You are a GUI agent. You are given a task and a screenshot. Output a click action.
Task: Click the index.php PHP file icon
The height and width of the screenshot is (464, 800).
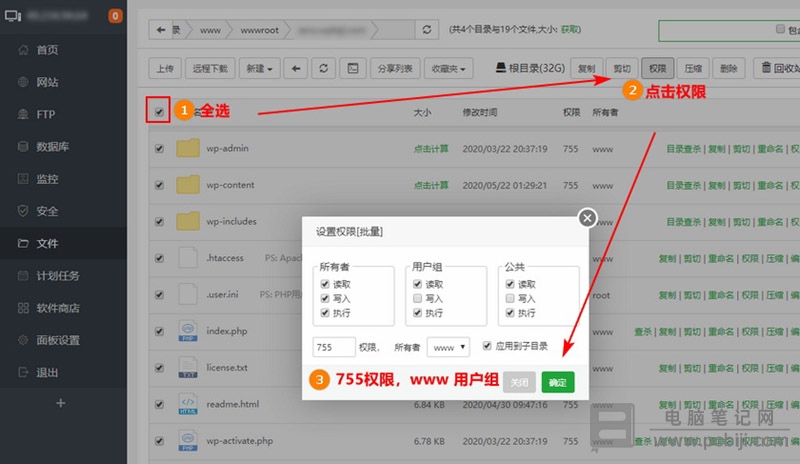pos(188,331)
